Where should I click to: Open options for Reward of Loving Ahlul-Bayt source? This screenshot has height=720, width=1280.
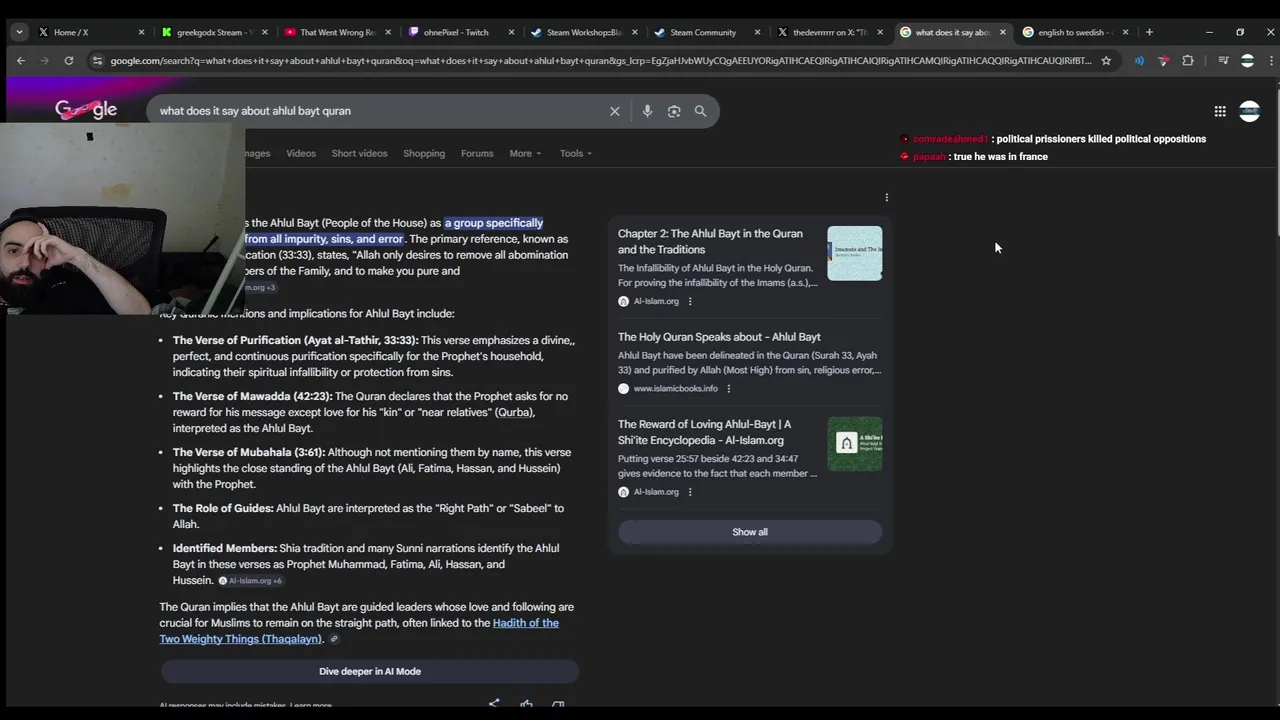(x=689, y=492)
